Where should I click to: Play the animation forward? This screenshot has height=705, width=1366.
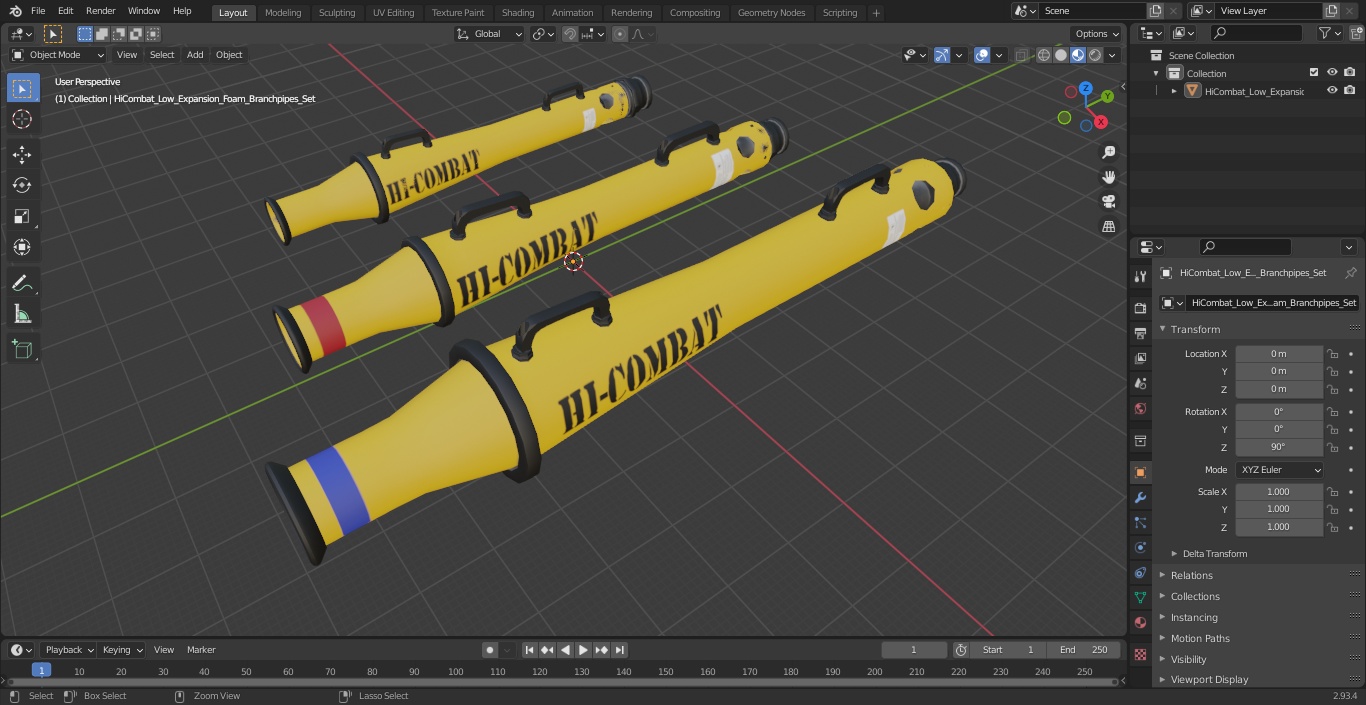point(583,650)
